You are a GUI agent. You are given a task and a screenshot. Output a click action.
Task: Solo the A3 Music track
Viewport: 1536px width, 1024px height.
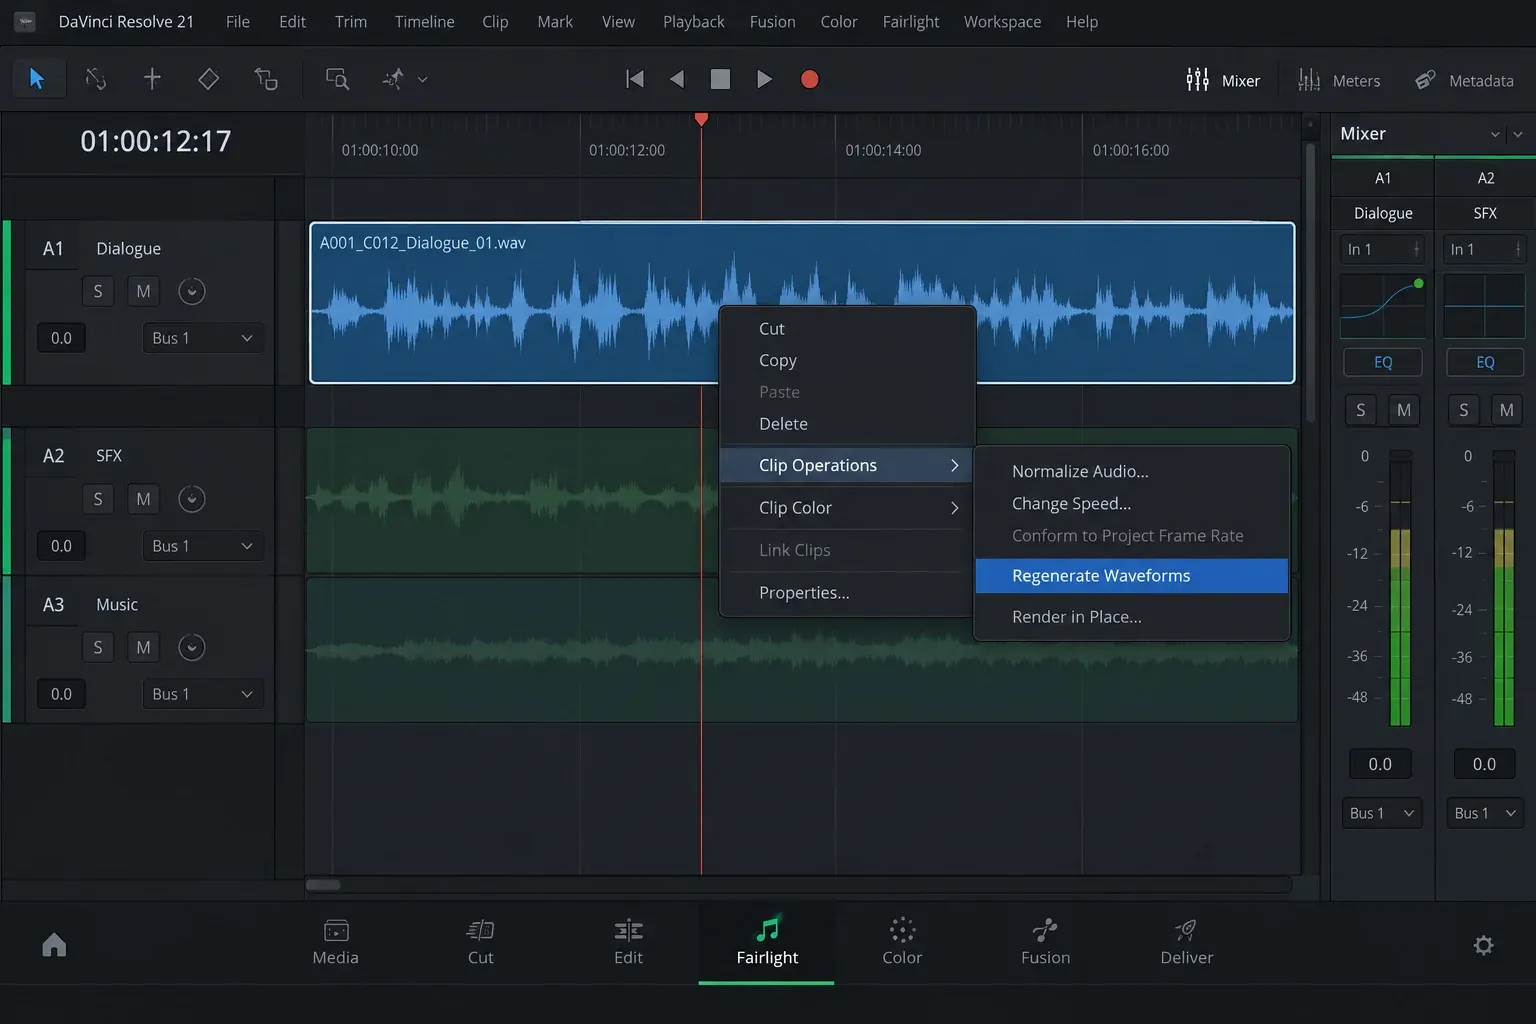pyautogui.click(x=98, y=647)
